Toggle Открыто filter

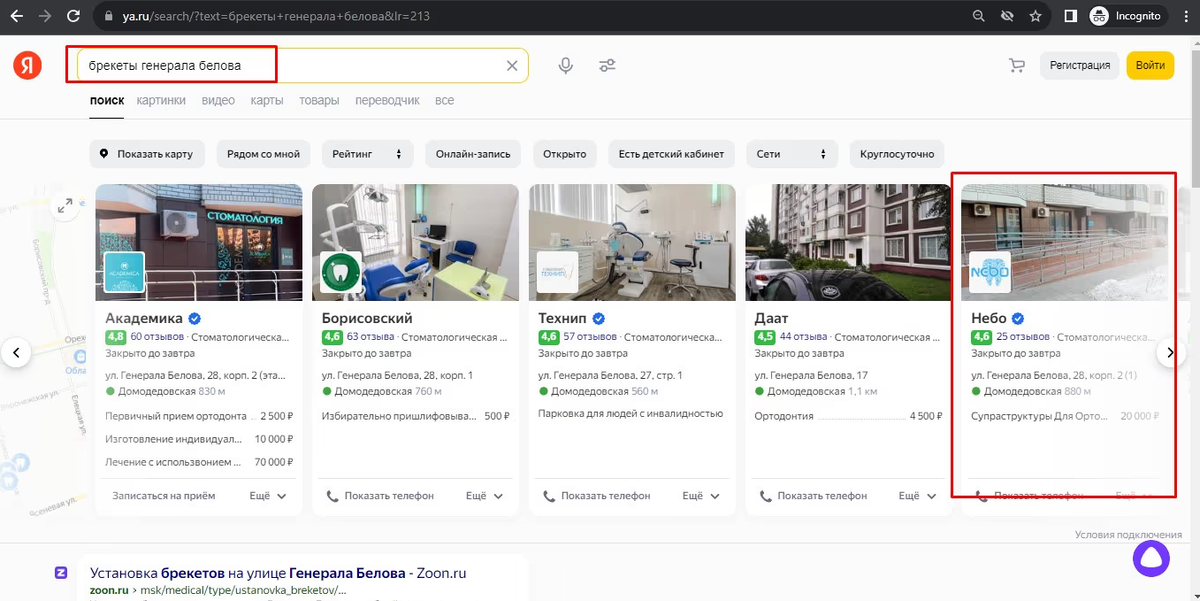coord(565,154)
